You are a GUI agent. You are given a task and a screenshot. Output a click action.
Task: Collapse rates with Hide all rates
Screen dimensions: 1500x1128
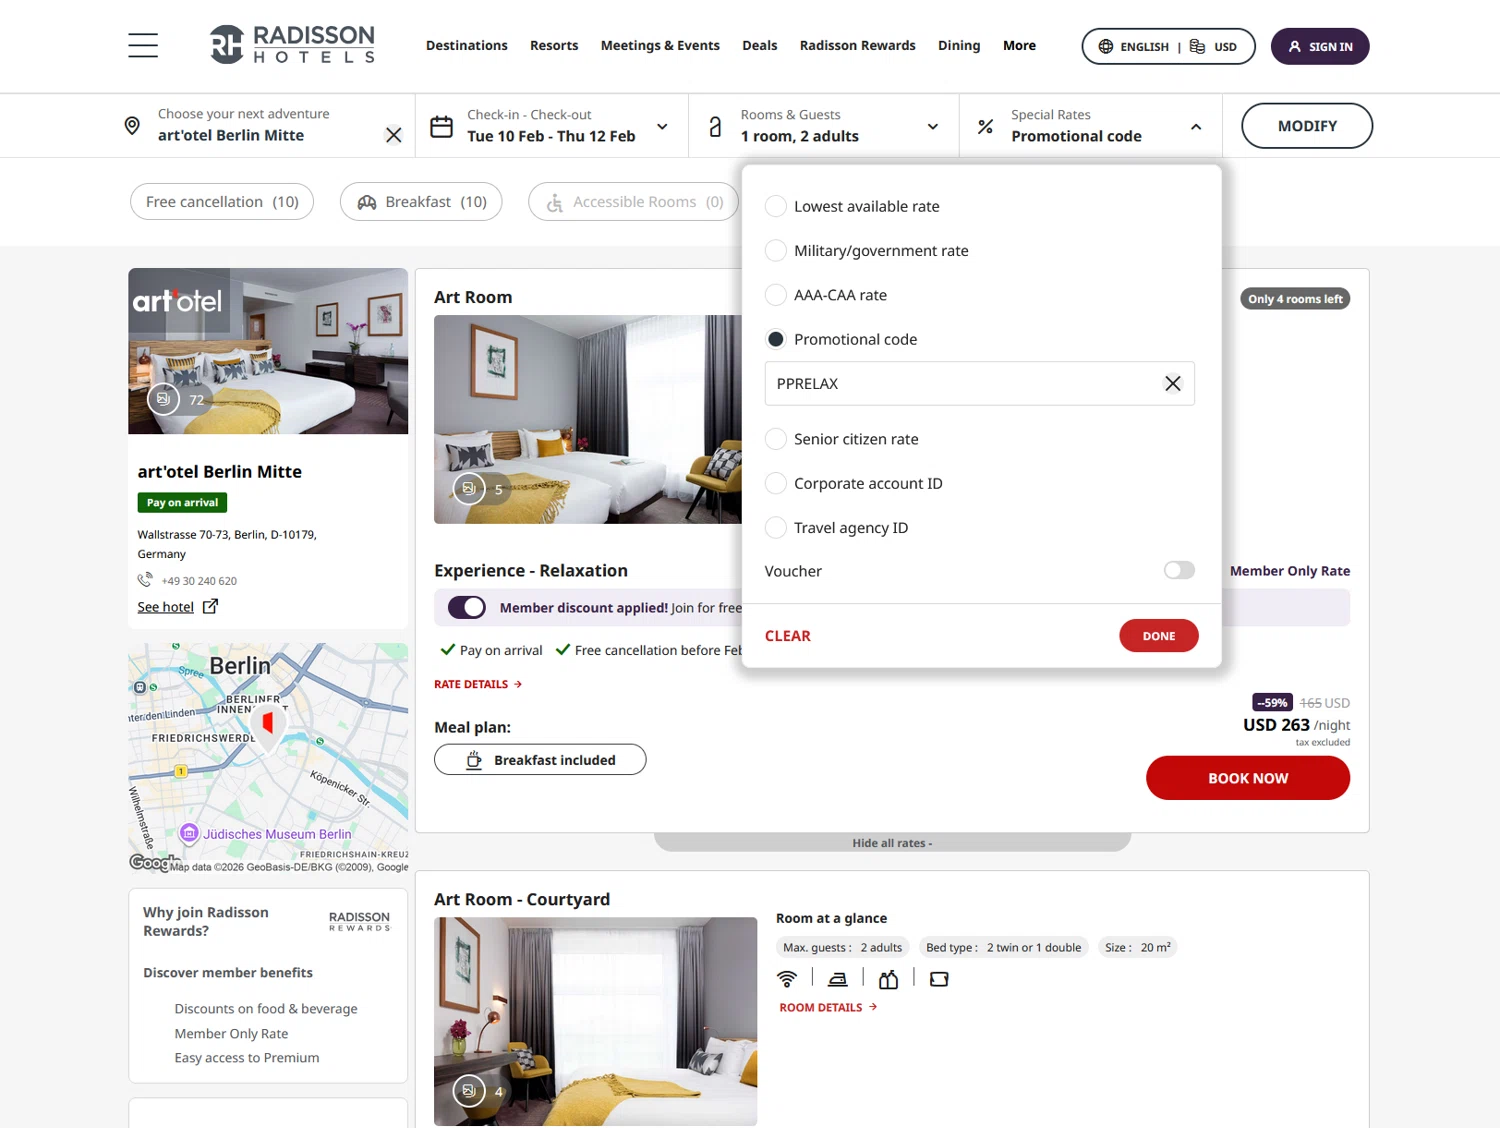coord(892,843)
